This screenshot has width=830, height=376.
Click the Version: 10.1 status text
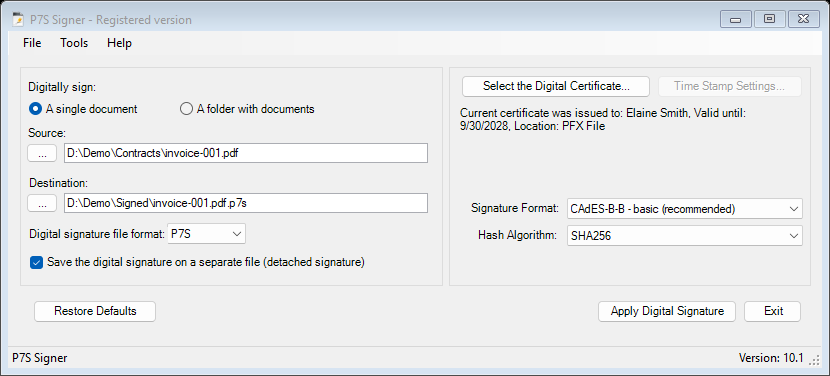pos(771,358)
